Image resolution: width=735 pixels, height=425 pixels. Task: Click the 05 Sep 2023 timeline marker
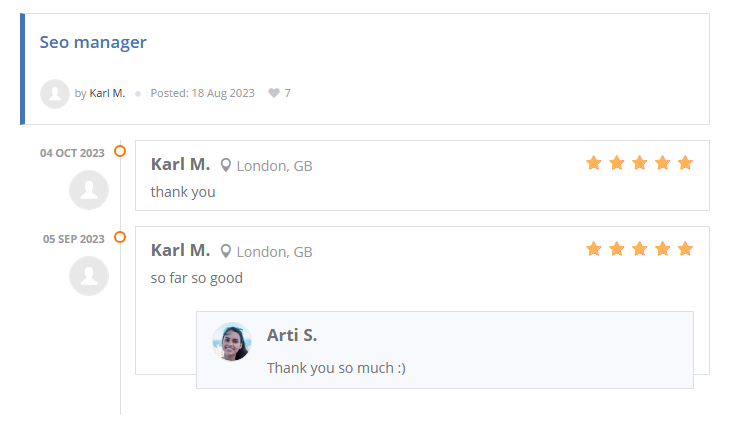(120, 238)
